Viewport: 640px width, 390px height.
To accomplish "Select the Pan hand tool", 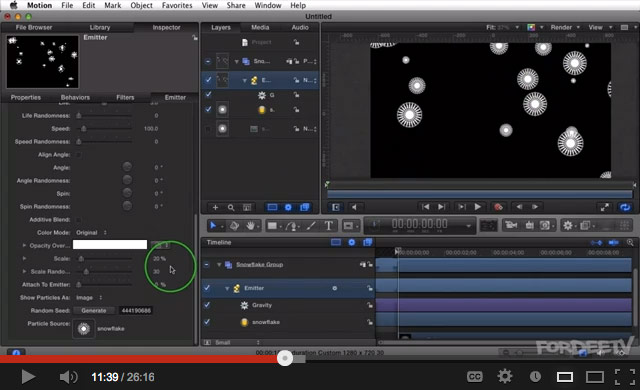I will [251, 226].
